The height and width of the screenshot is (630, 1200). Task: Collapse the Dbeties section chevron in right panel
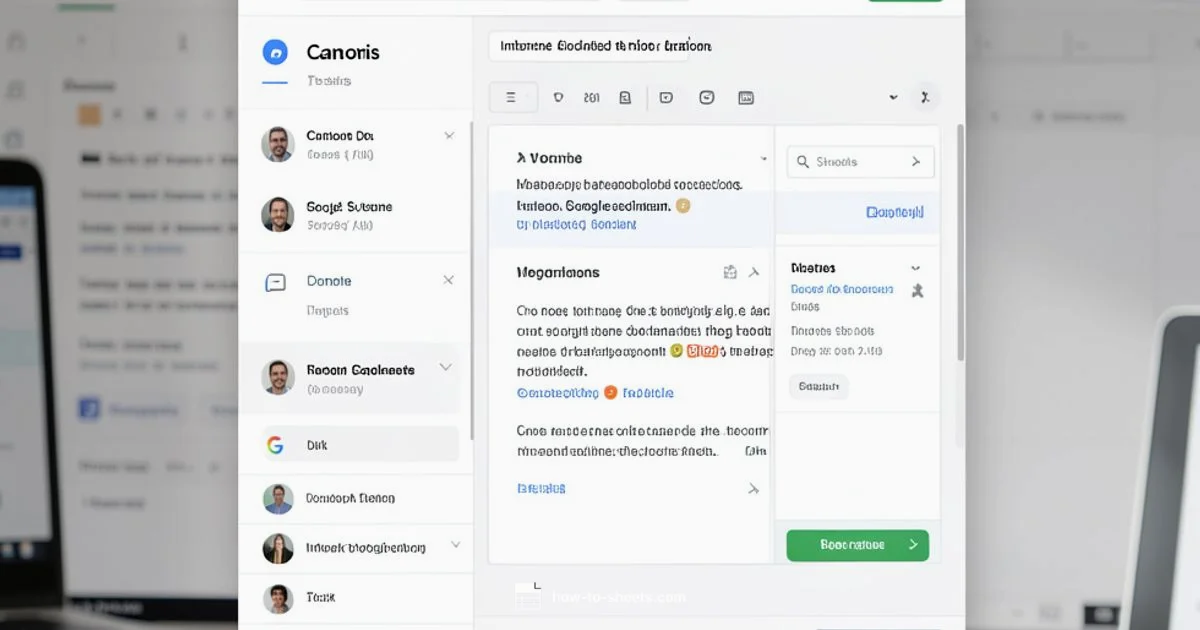click(x=914, y=268)
